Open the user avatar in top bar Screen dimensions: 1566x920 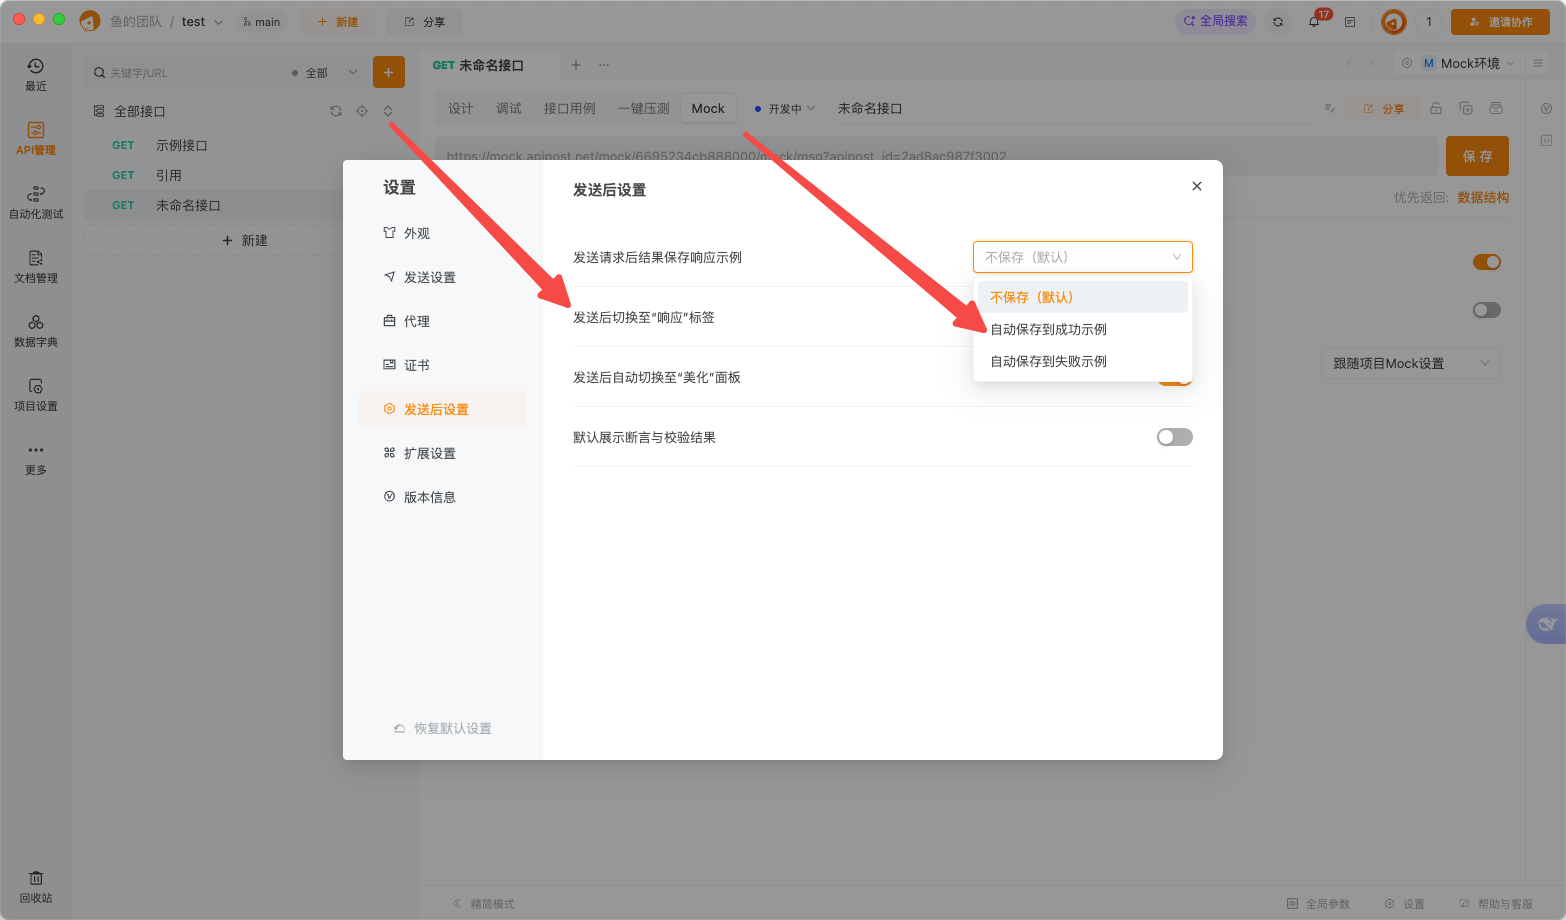click(x=1394, y=21)
